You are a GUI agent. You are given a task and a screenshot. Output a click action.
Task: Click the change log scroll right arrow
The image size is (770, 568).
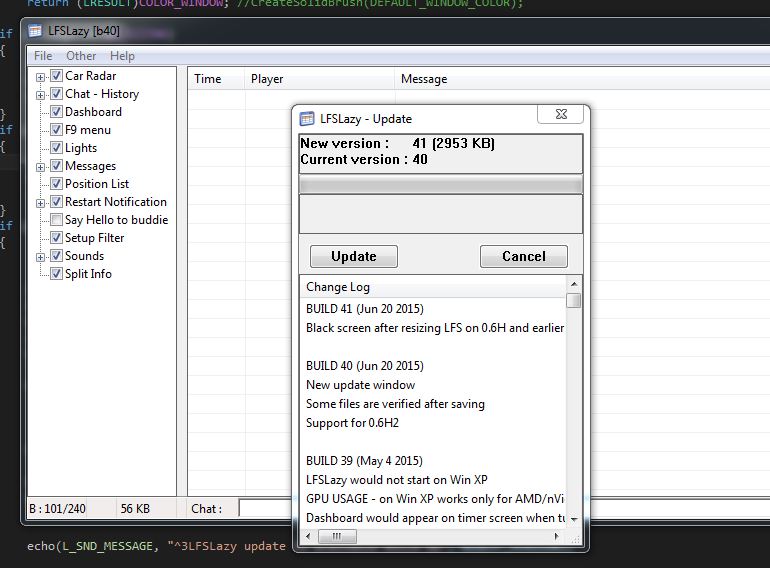coord(556,536)
